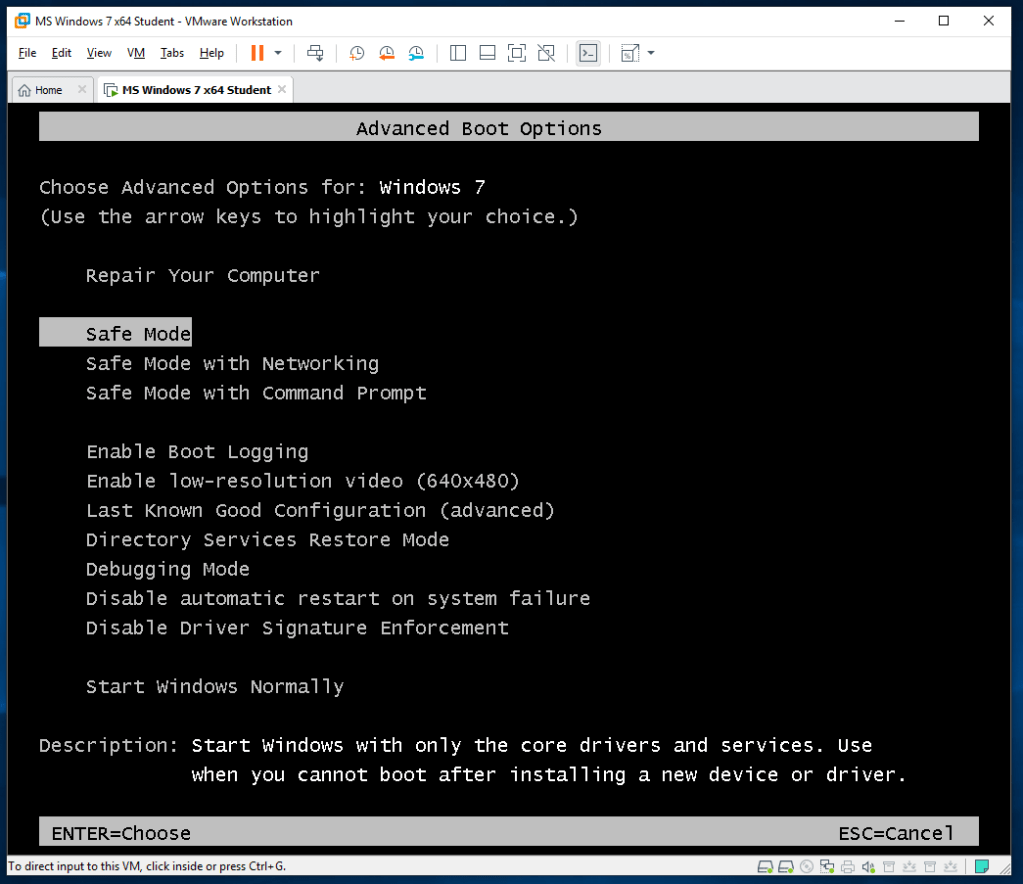Click Start Windows Normally

click(215, 686)
